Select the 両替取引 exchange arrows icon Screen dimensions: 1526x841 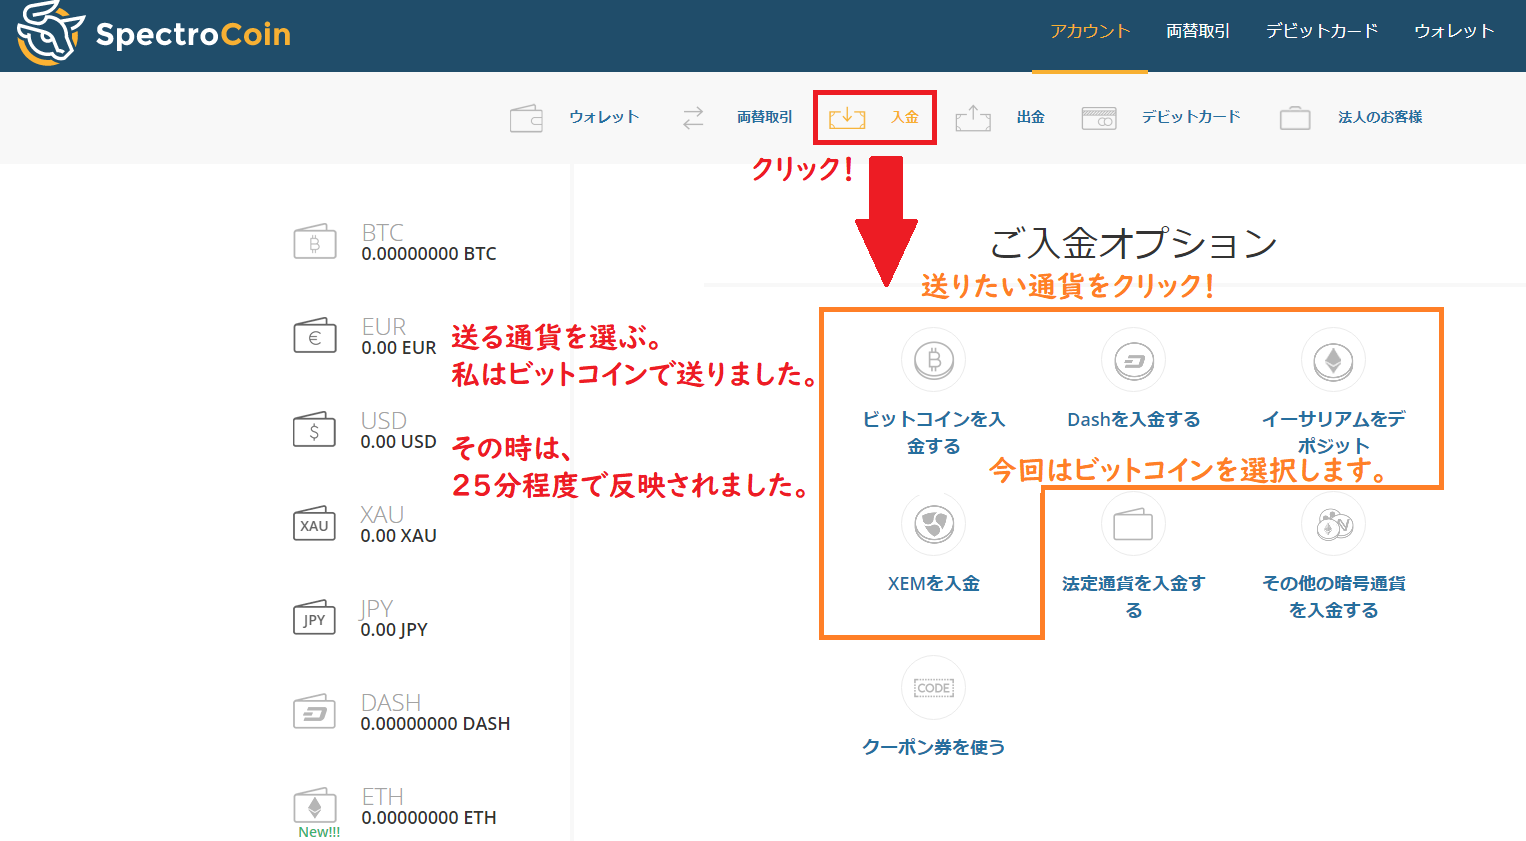coord(693,117)
